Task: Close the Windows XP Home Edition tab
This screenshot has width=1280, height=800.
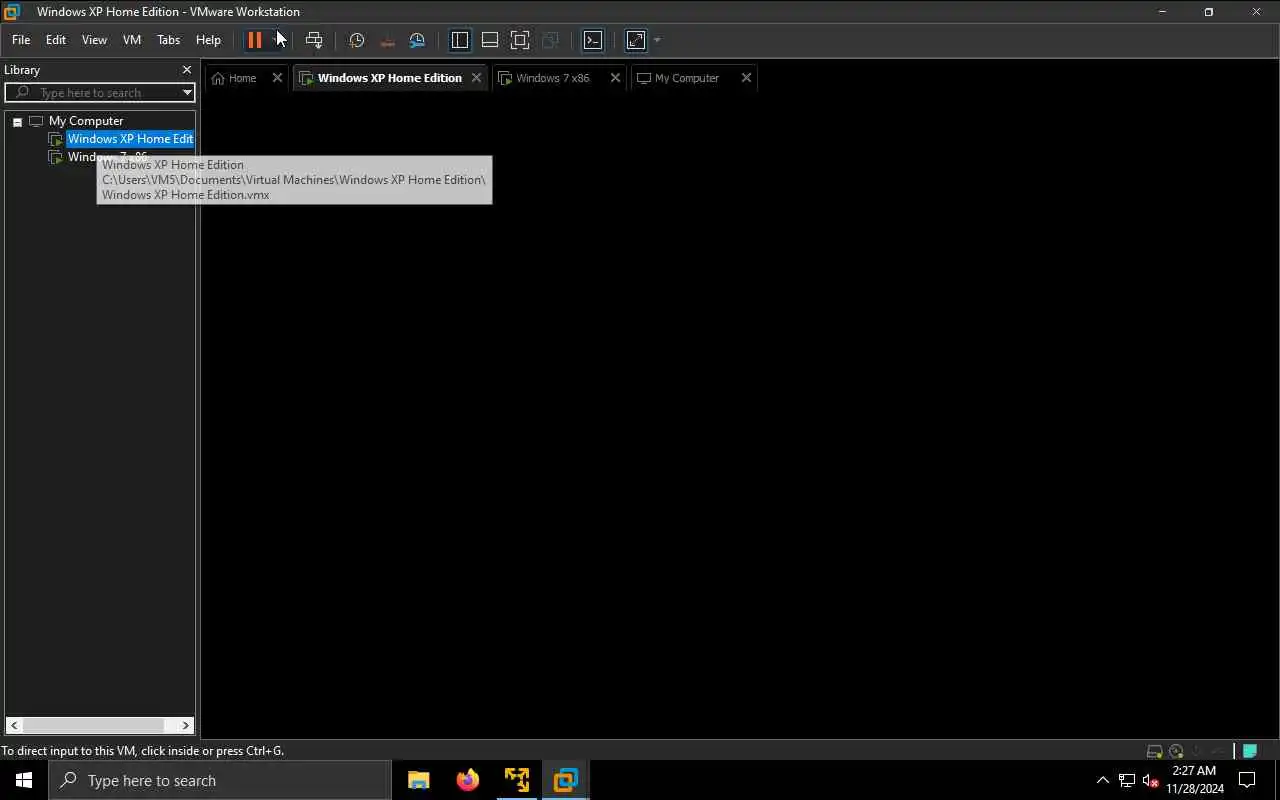Action: 476,78
